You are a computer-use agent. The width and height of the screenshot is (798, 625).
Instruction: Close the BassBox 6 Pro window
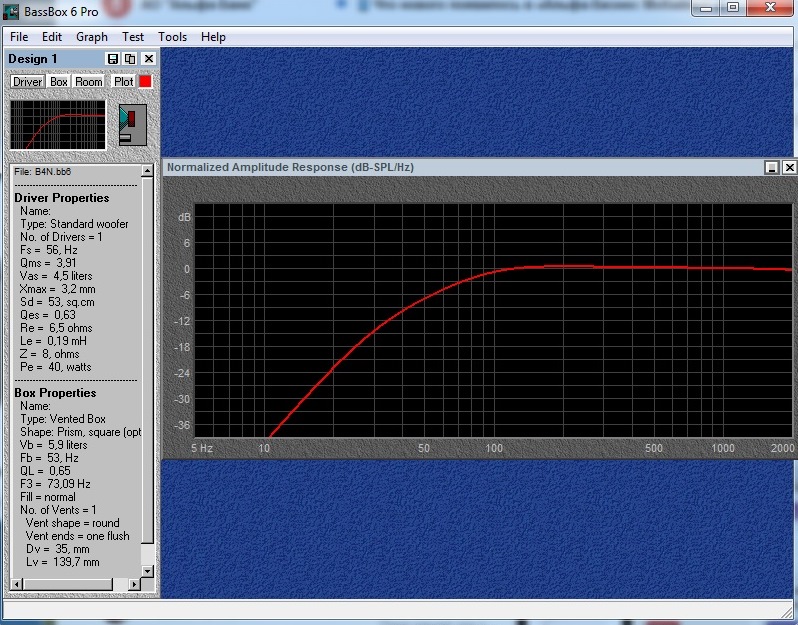771,8
